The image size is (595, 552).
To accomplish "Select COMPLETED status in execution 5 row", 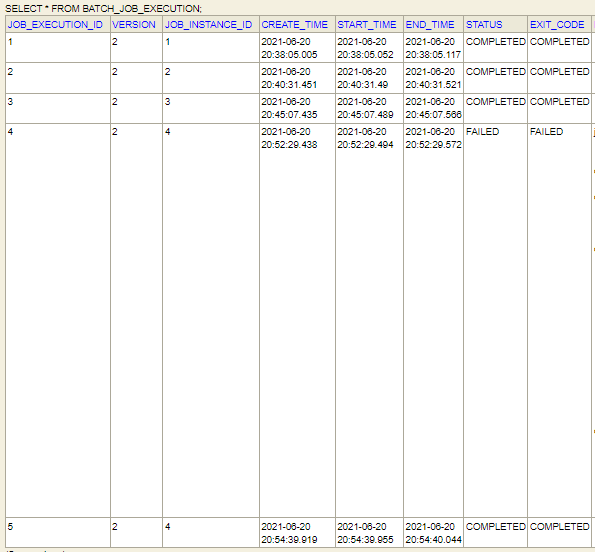I will click(x=496, y=533).
